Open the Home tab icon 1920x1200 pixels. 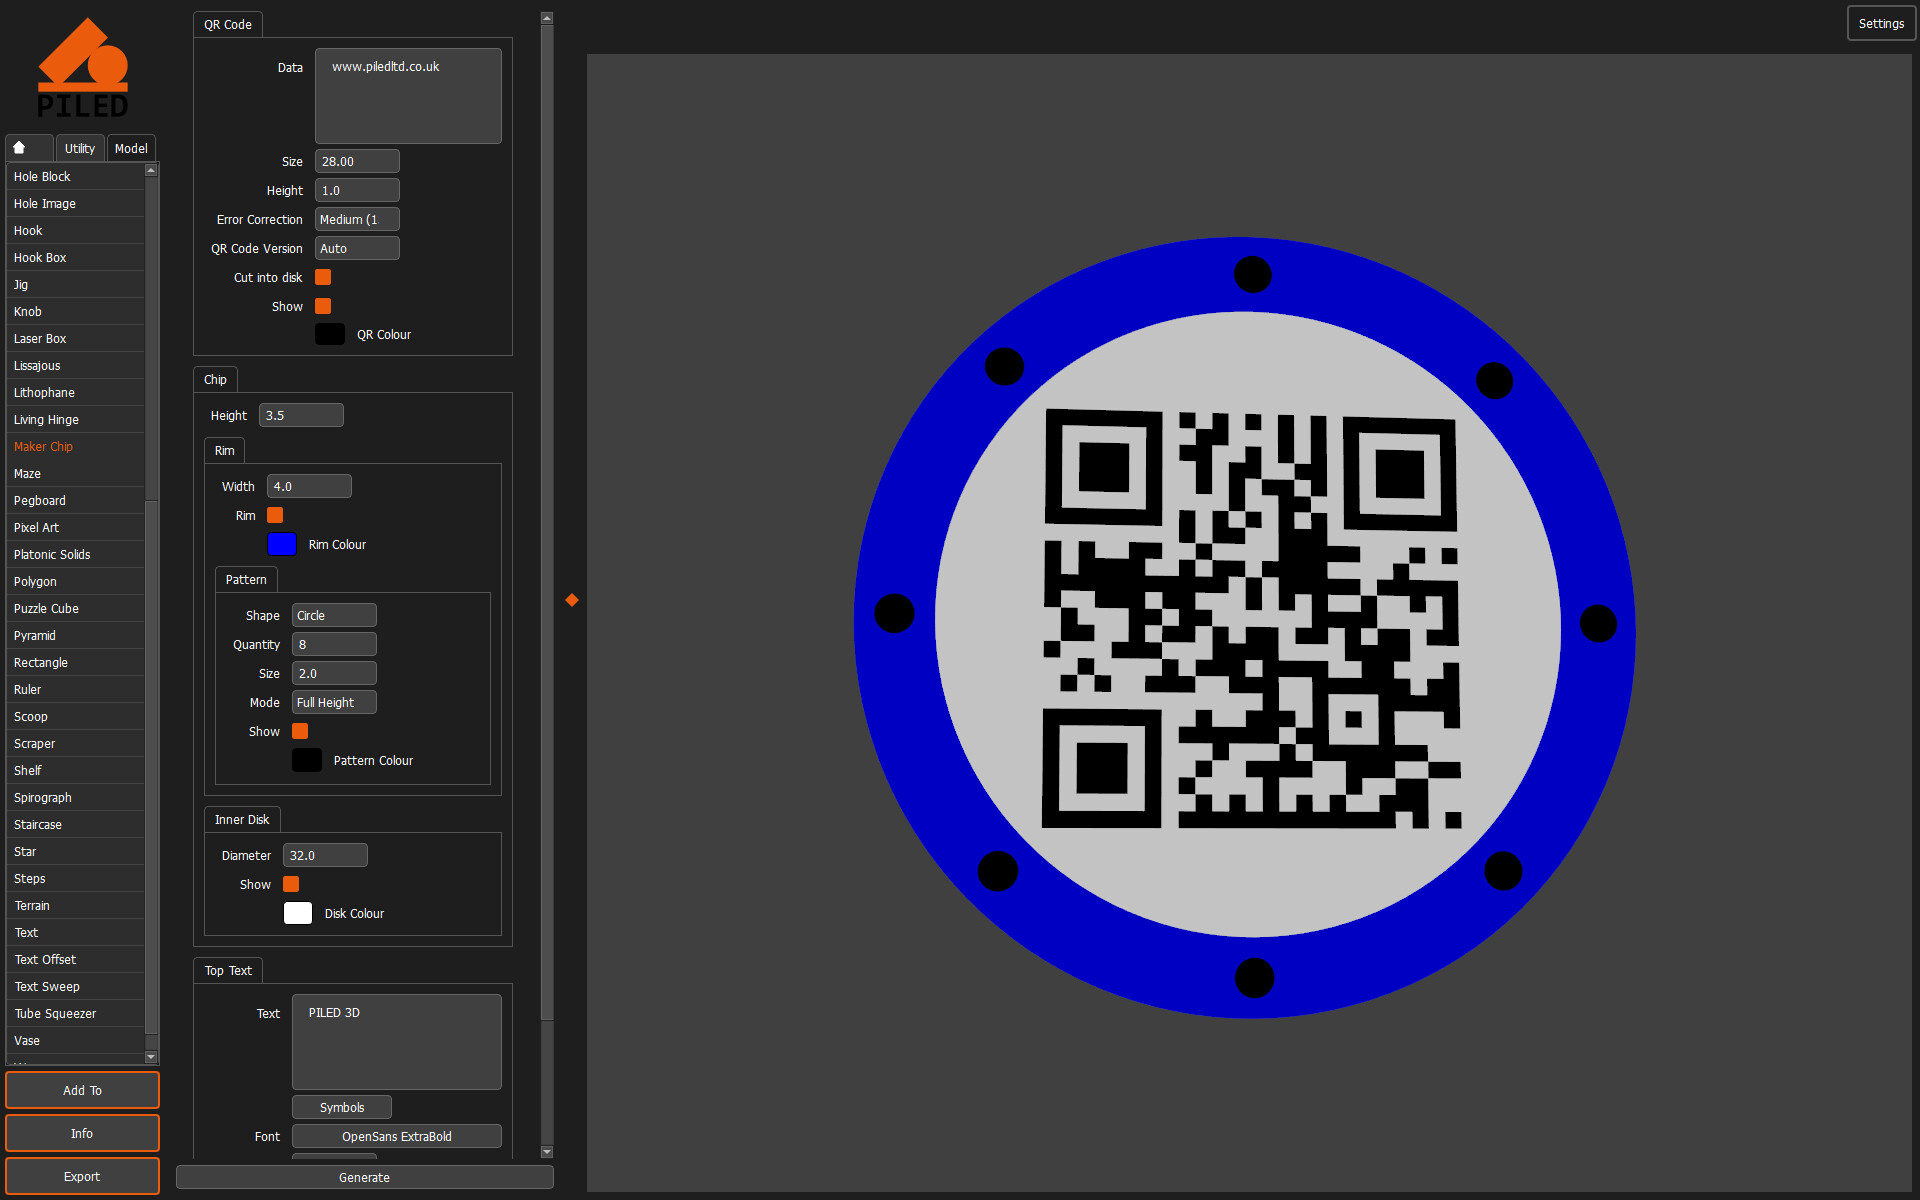(19, 148)
